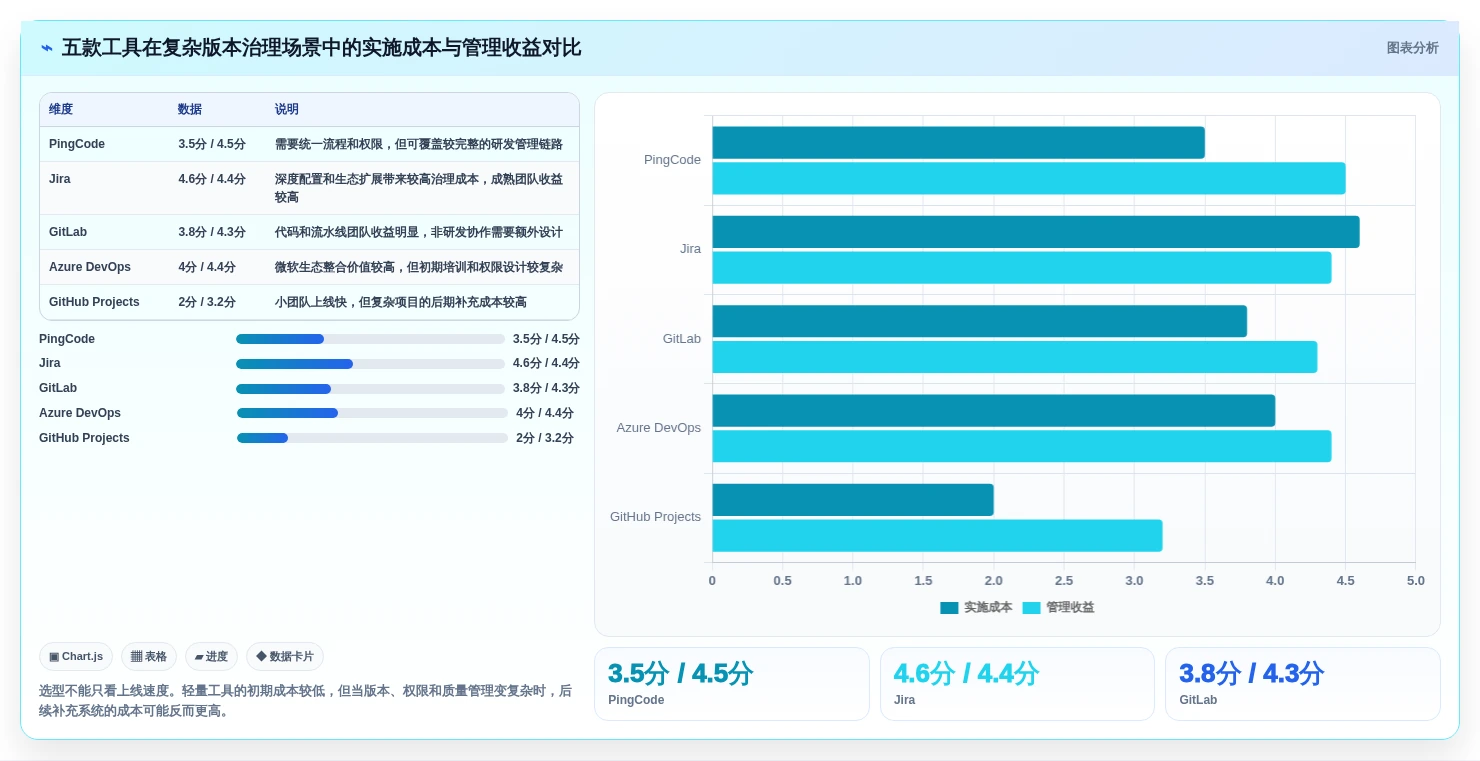Click table cell 2分 / 3.2分

pyautogui.click(x=207, y=302)
